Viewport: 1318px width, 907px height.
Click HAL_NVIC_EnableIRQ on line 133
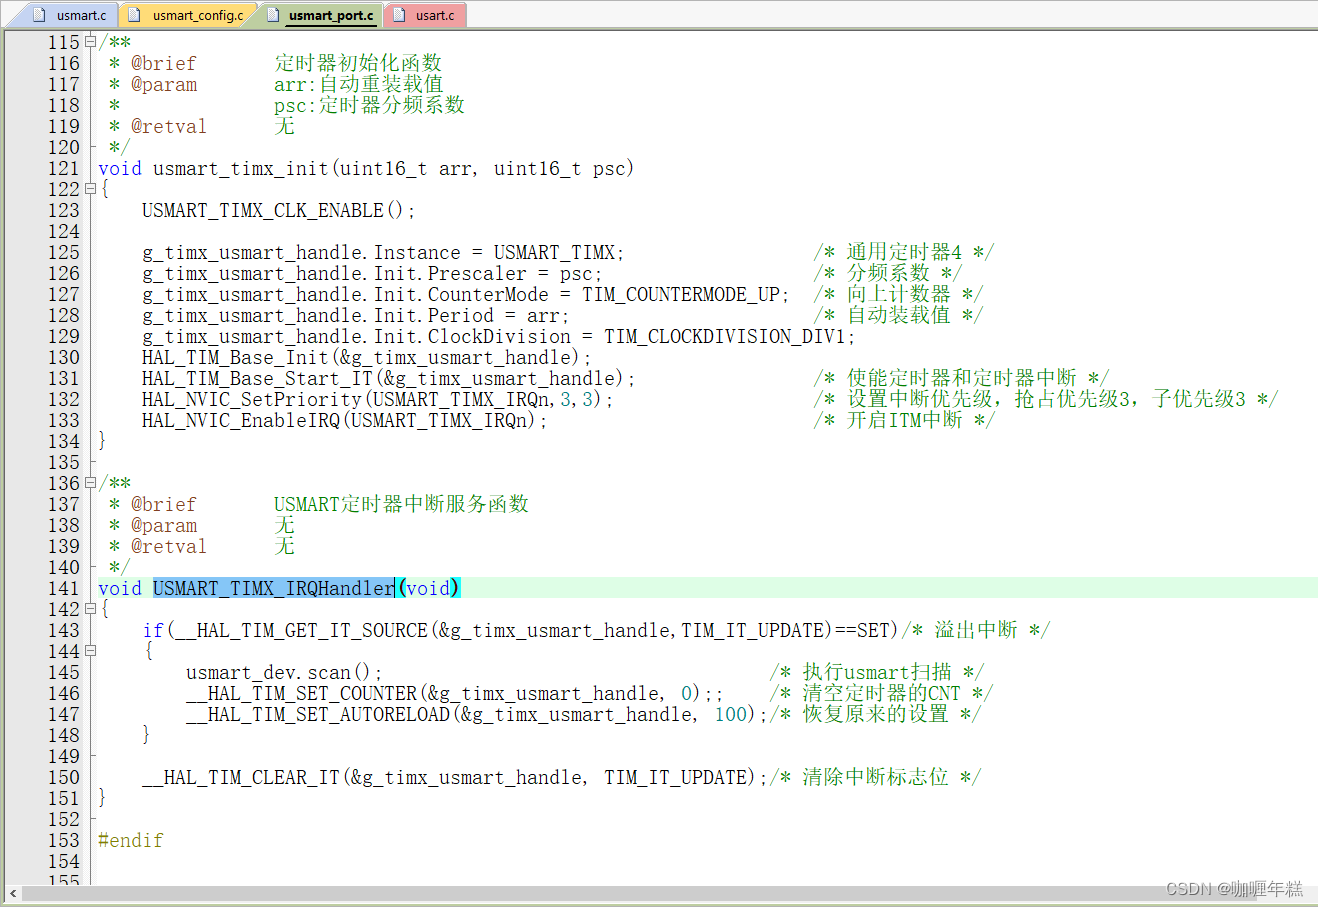tap(241, 420)
